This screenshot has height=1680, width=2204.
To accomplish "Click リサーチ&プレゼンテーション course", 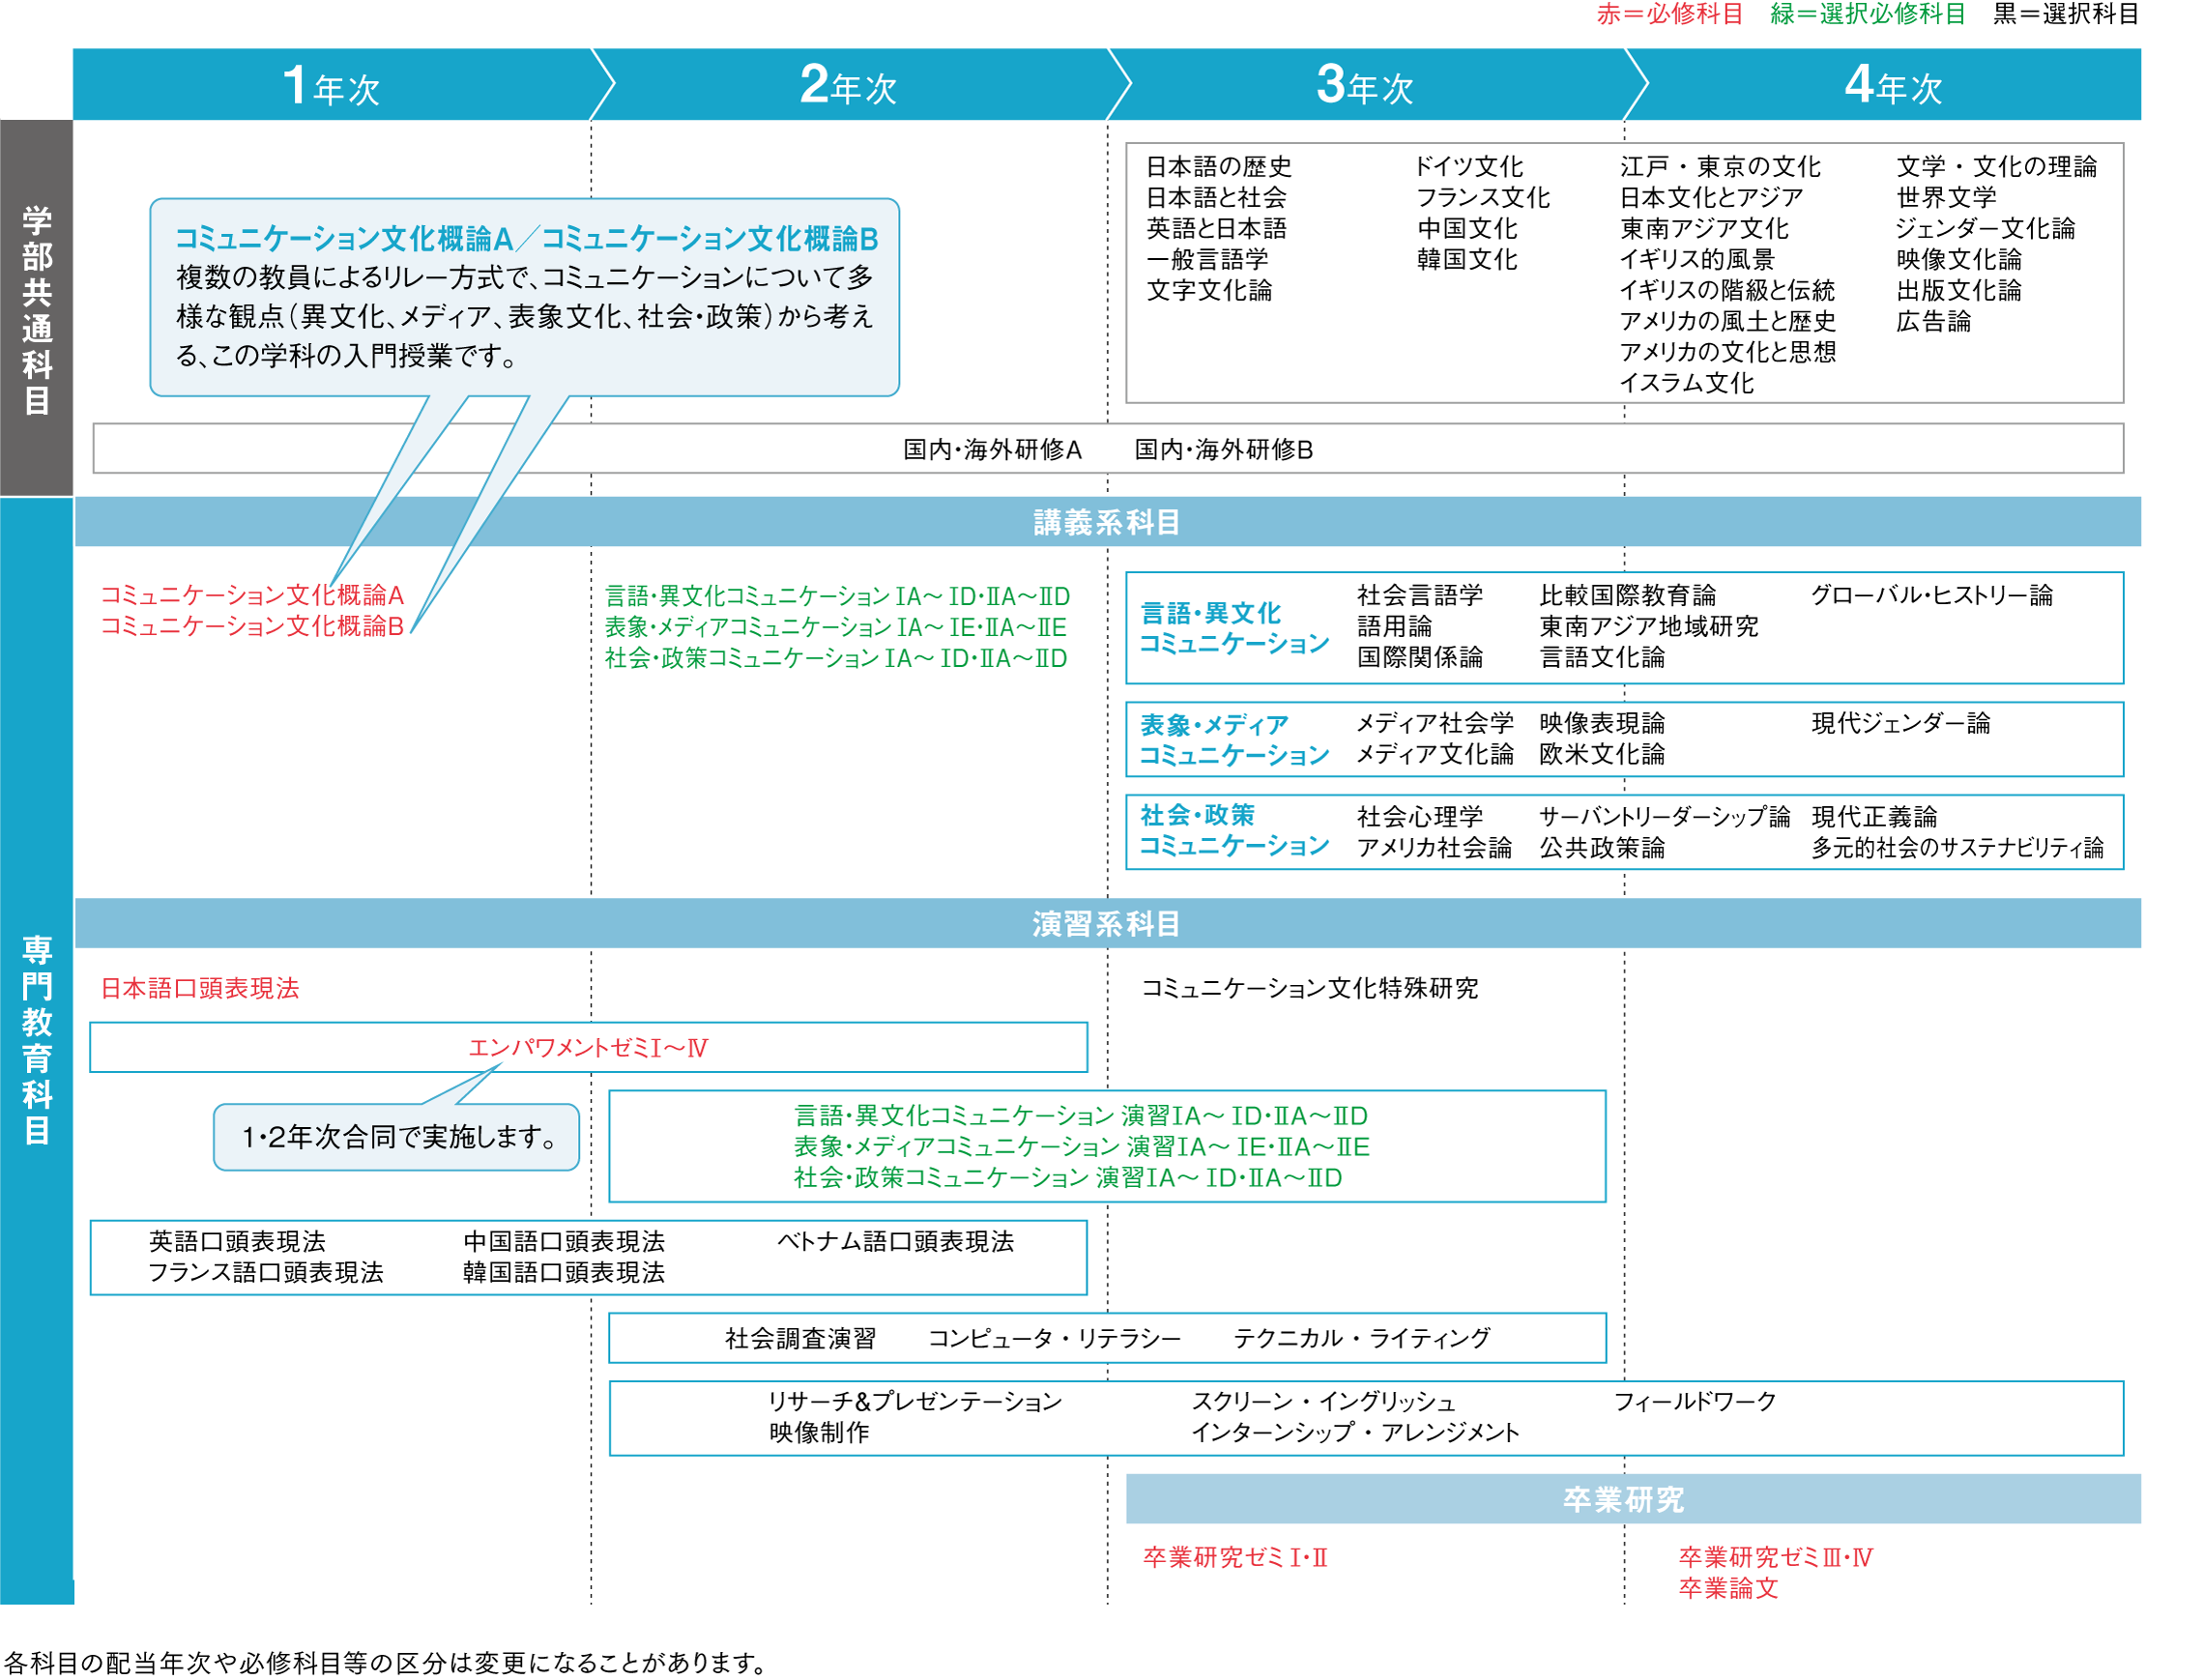I will [914, 1402].
